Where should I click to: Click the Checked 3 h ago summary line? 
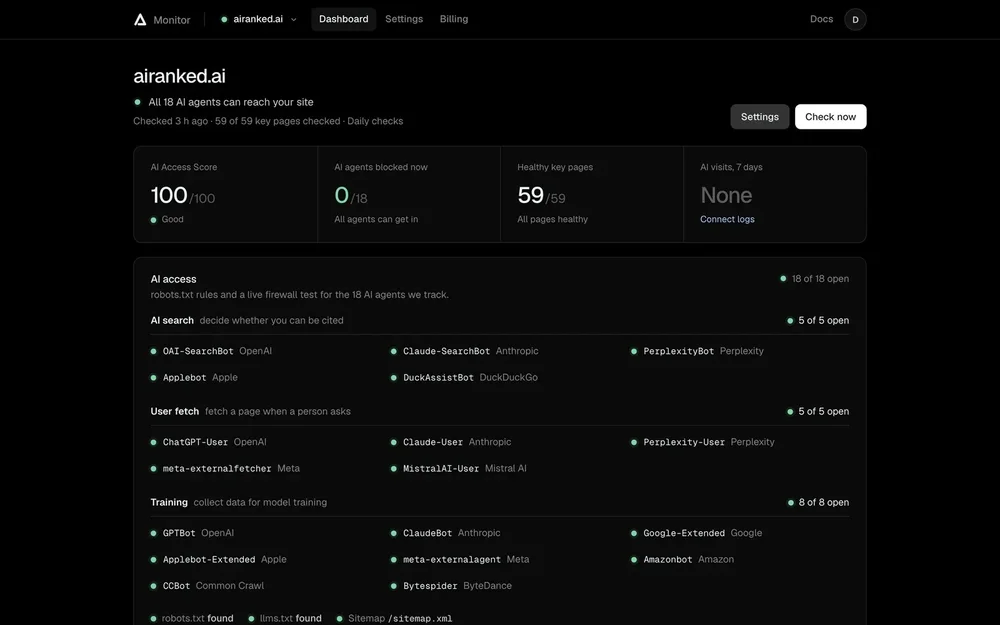coord(268,121)
